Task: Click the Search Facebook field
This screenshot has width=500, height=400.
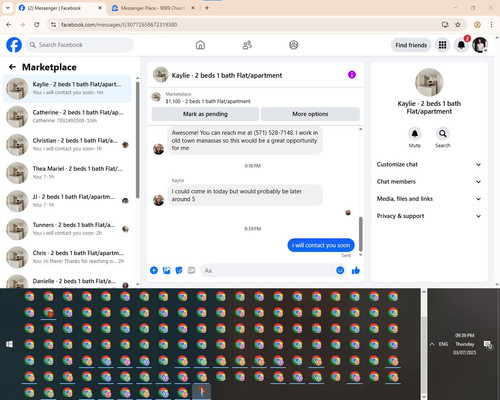Action: click(80, 45)
